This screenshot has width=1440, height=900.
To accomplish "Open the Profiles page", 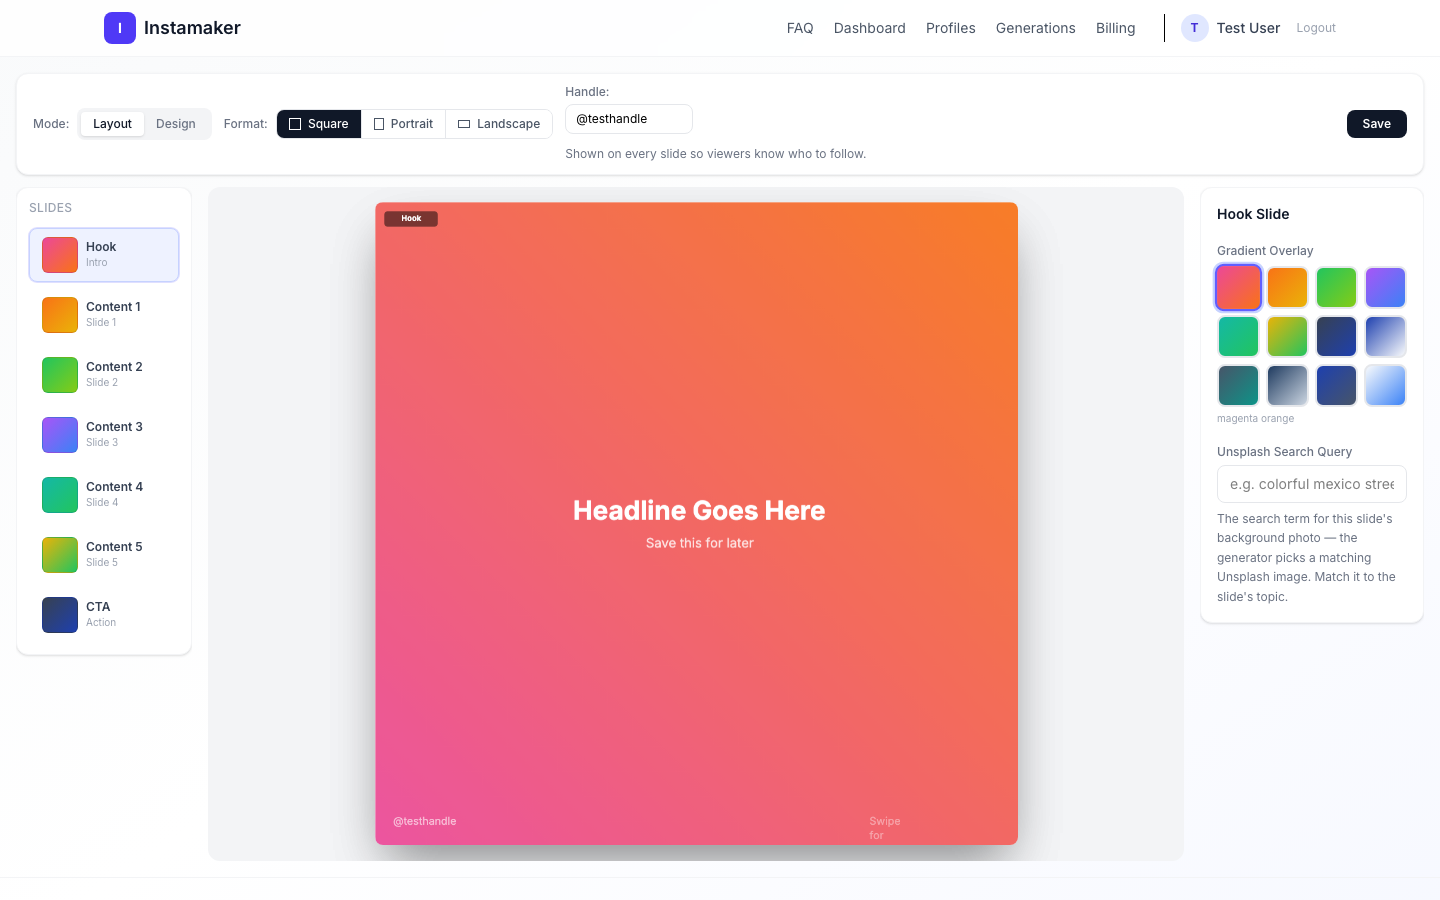I will click(951, 28).
